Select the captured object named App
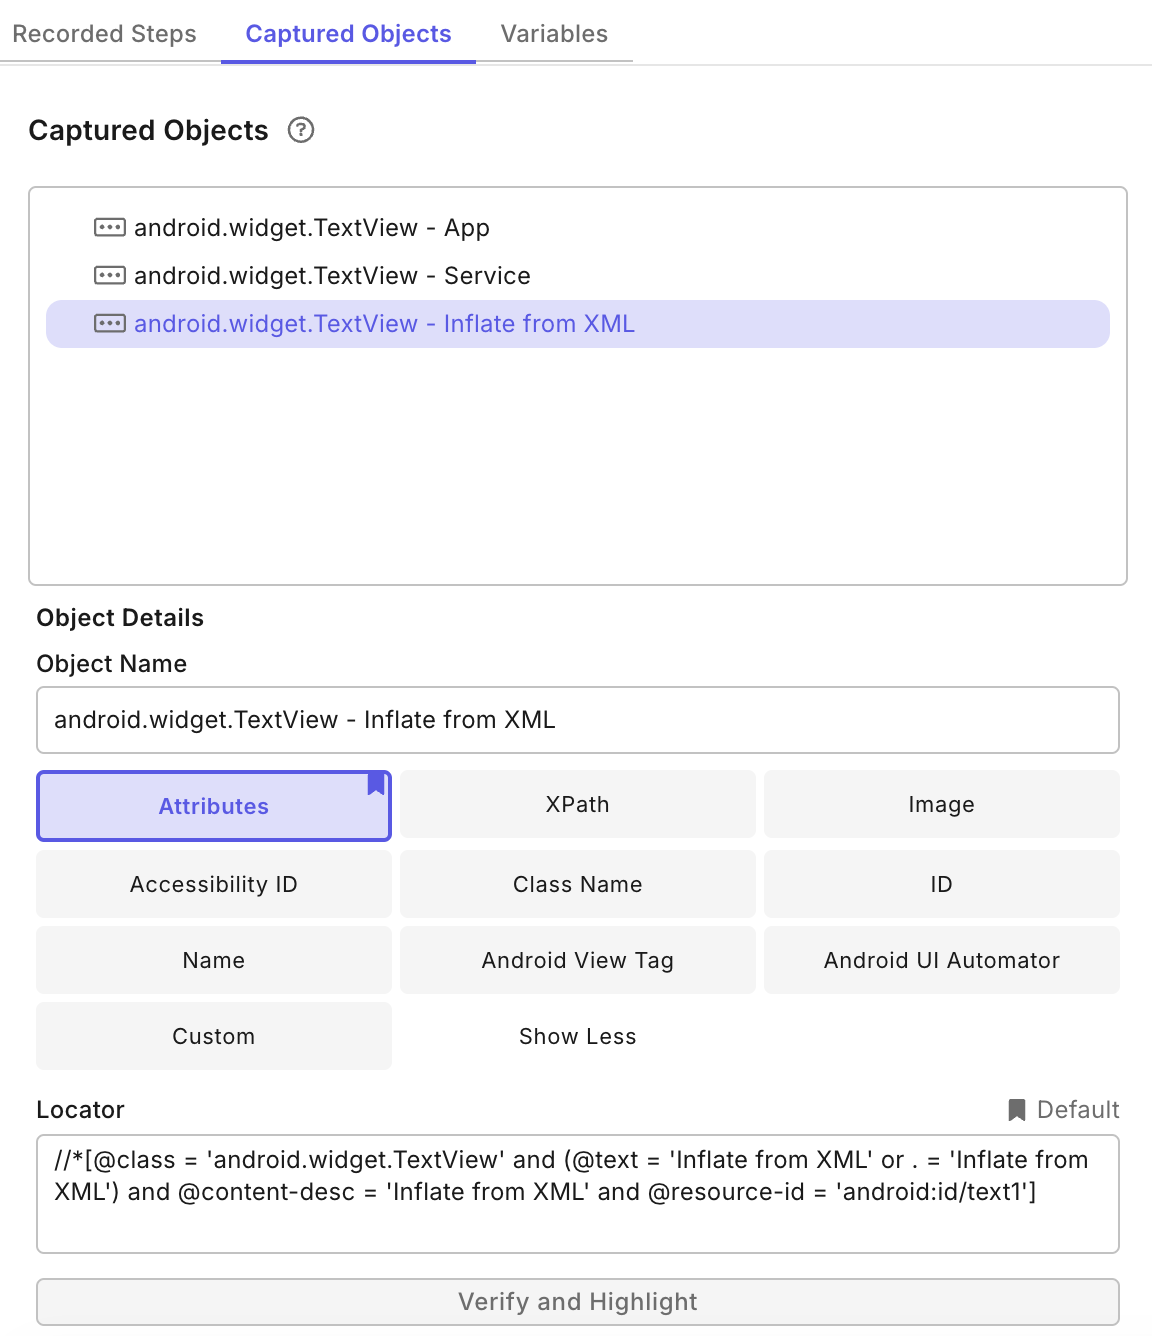This screenshot has height=1336, width=1152. coord(313,227)
